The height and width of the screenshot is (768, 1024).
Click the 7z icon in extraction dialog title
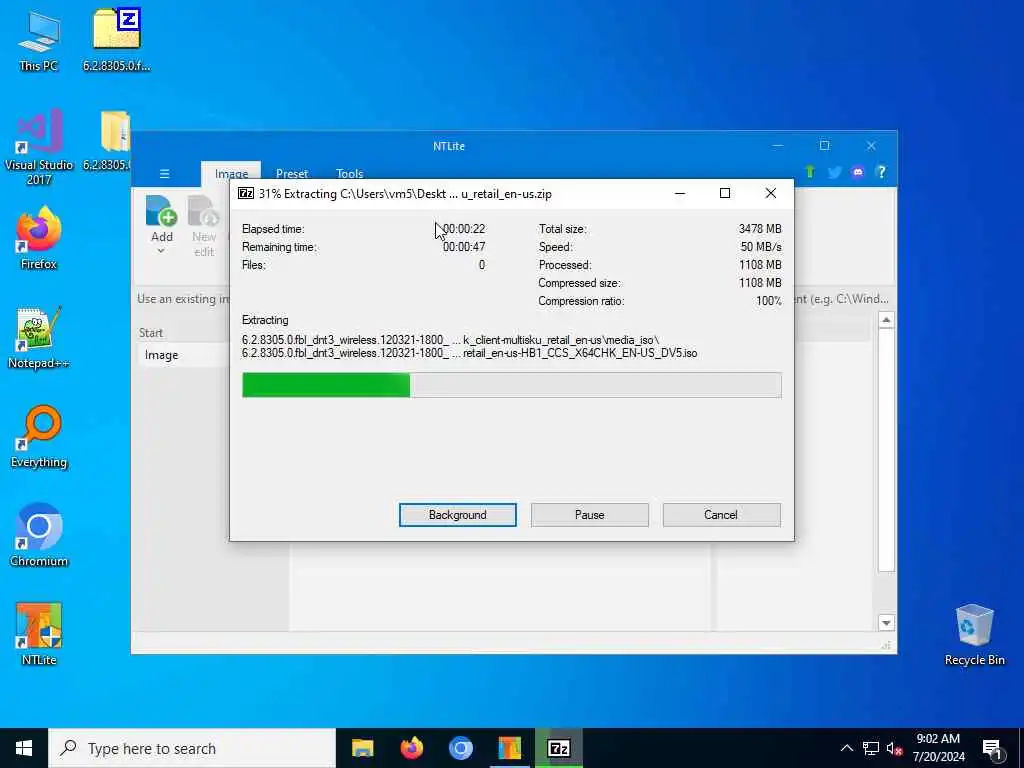[246, 193]
